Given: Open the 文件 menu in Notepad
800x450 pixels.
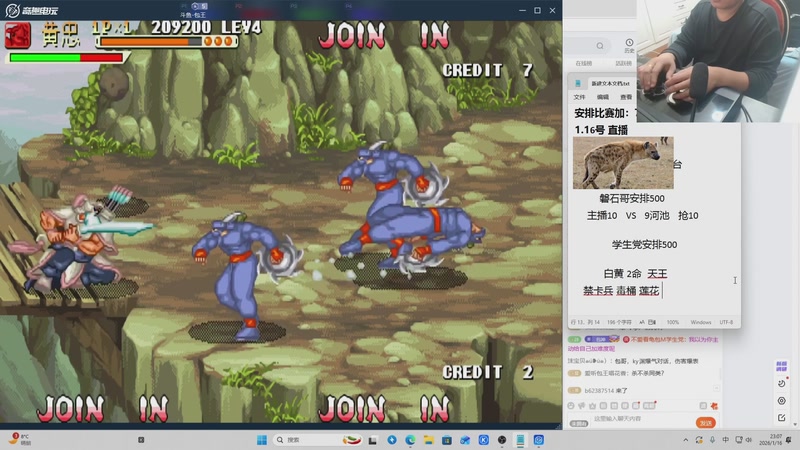Looking at the screenshot, I should [579, 97].
